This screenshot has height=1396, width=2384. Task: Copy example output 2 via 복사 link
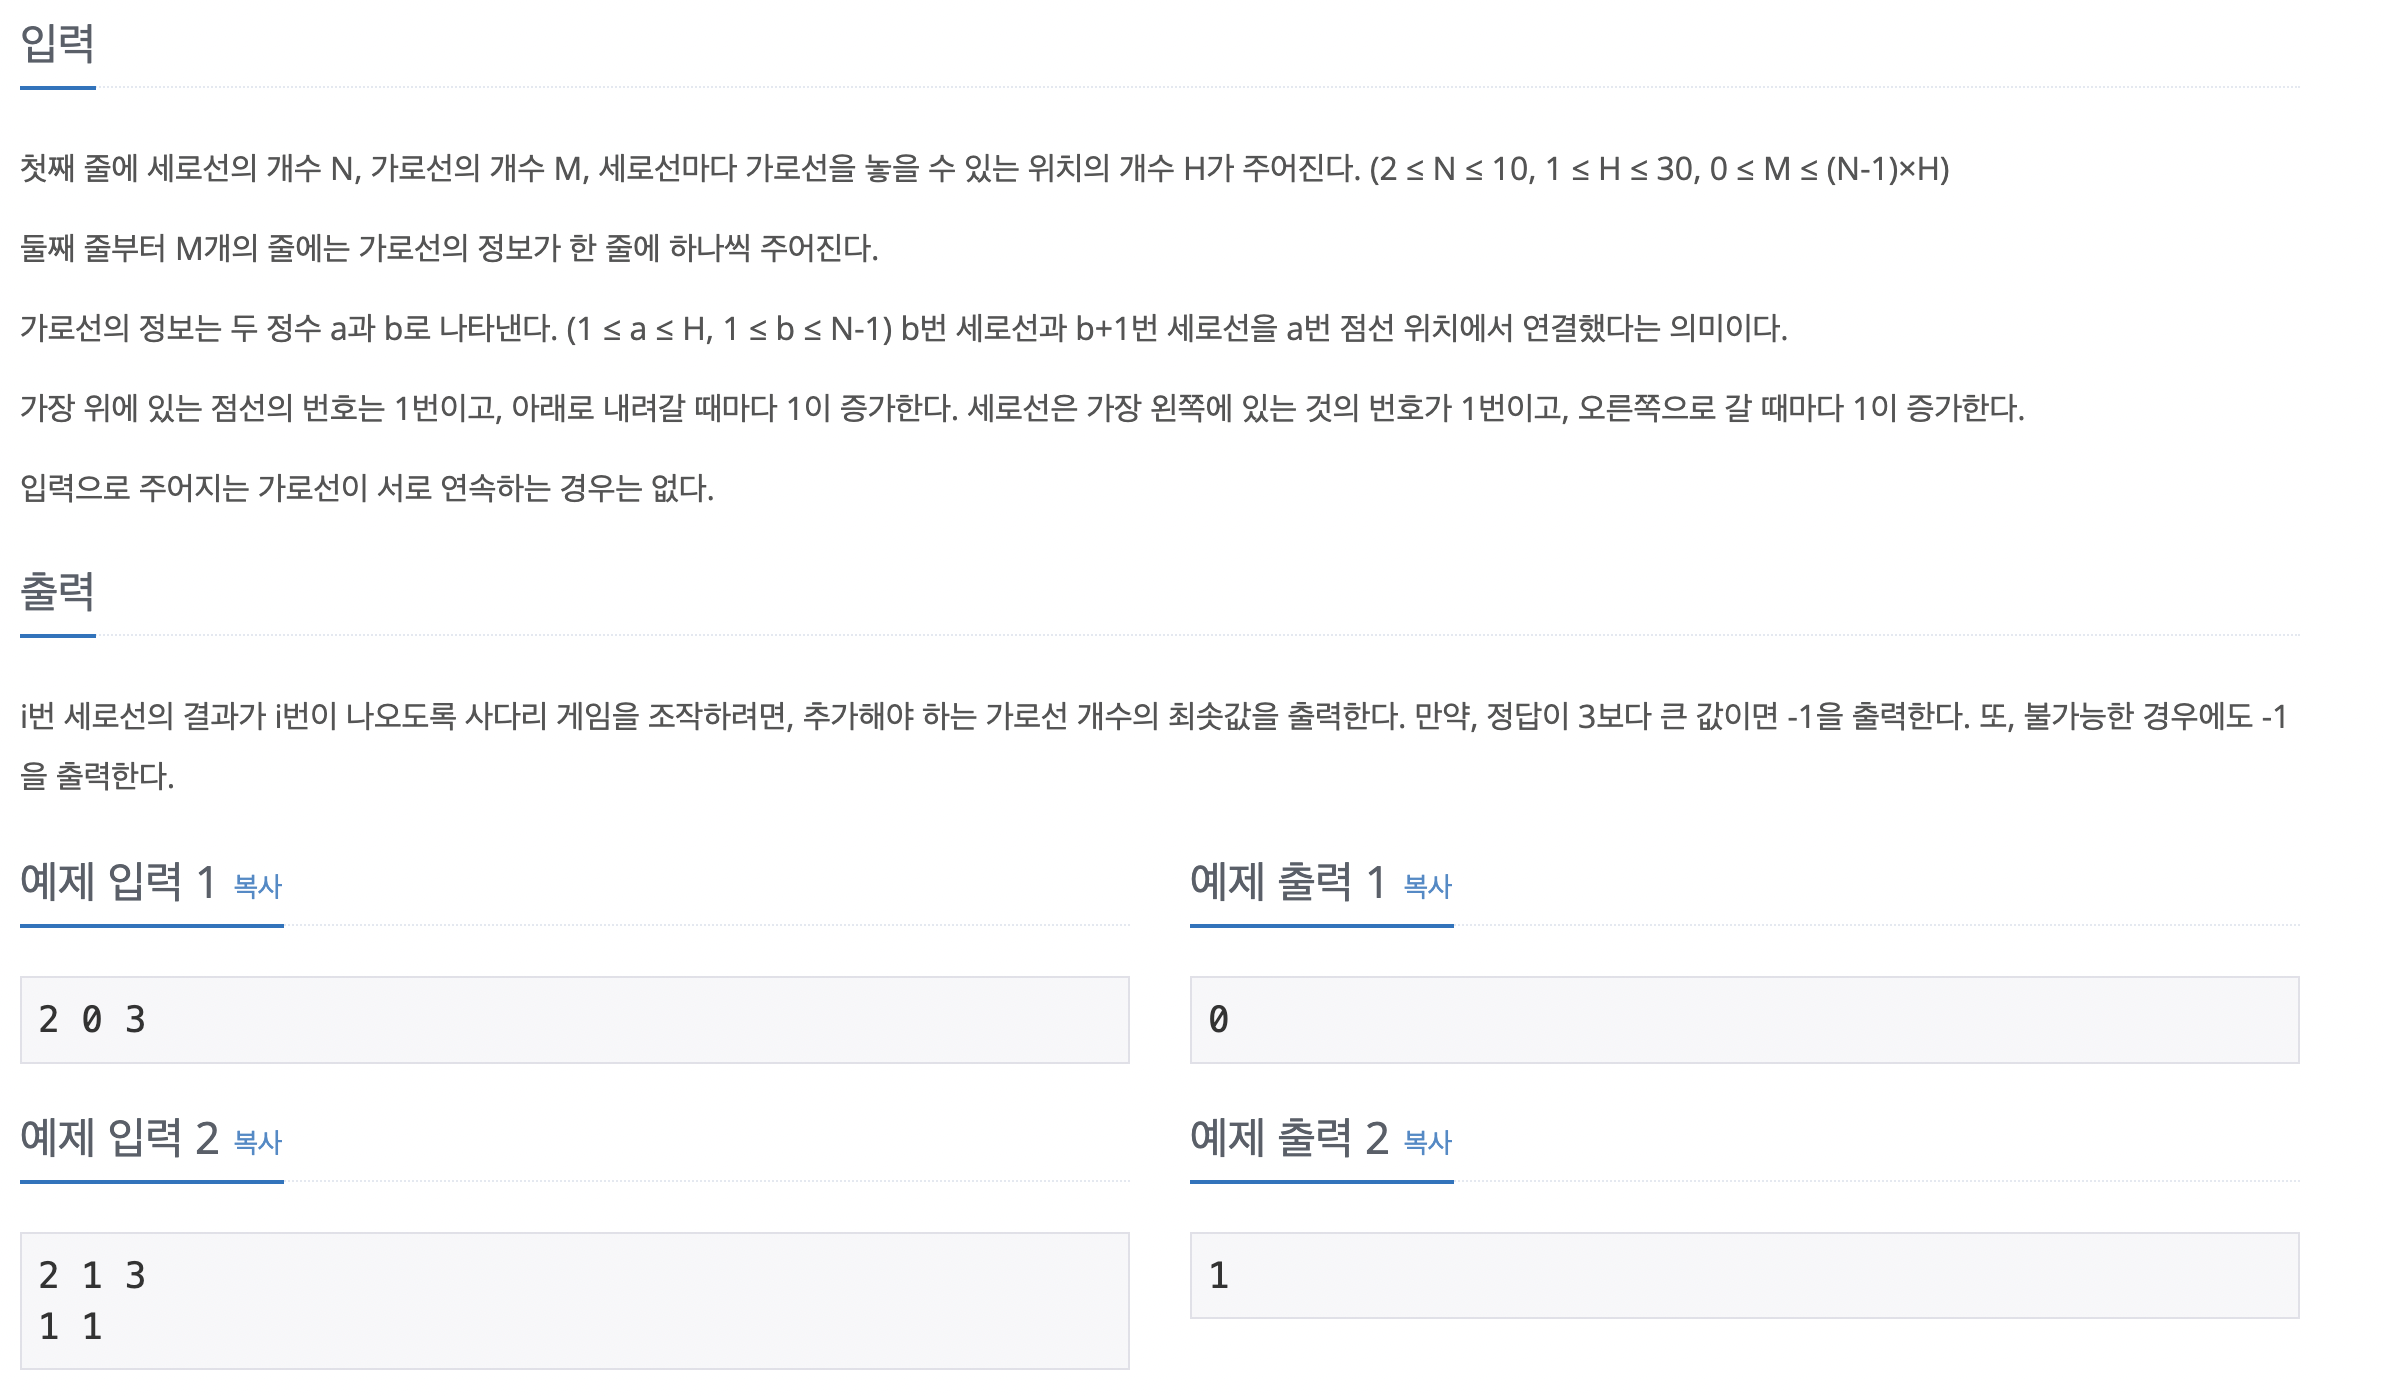1428,1142
